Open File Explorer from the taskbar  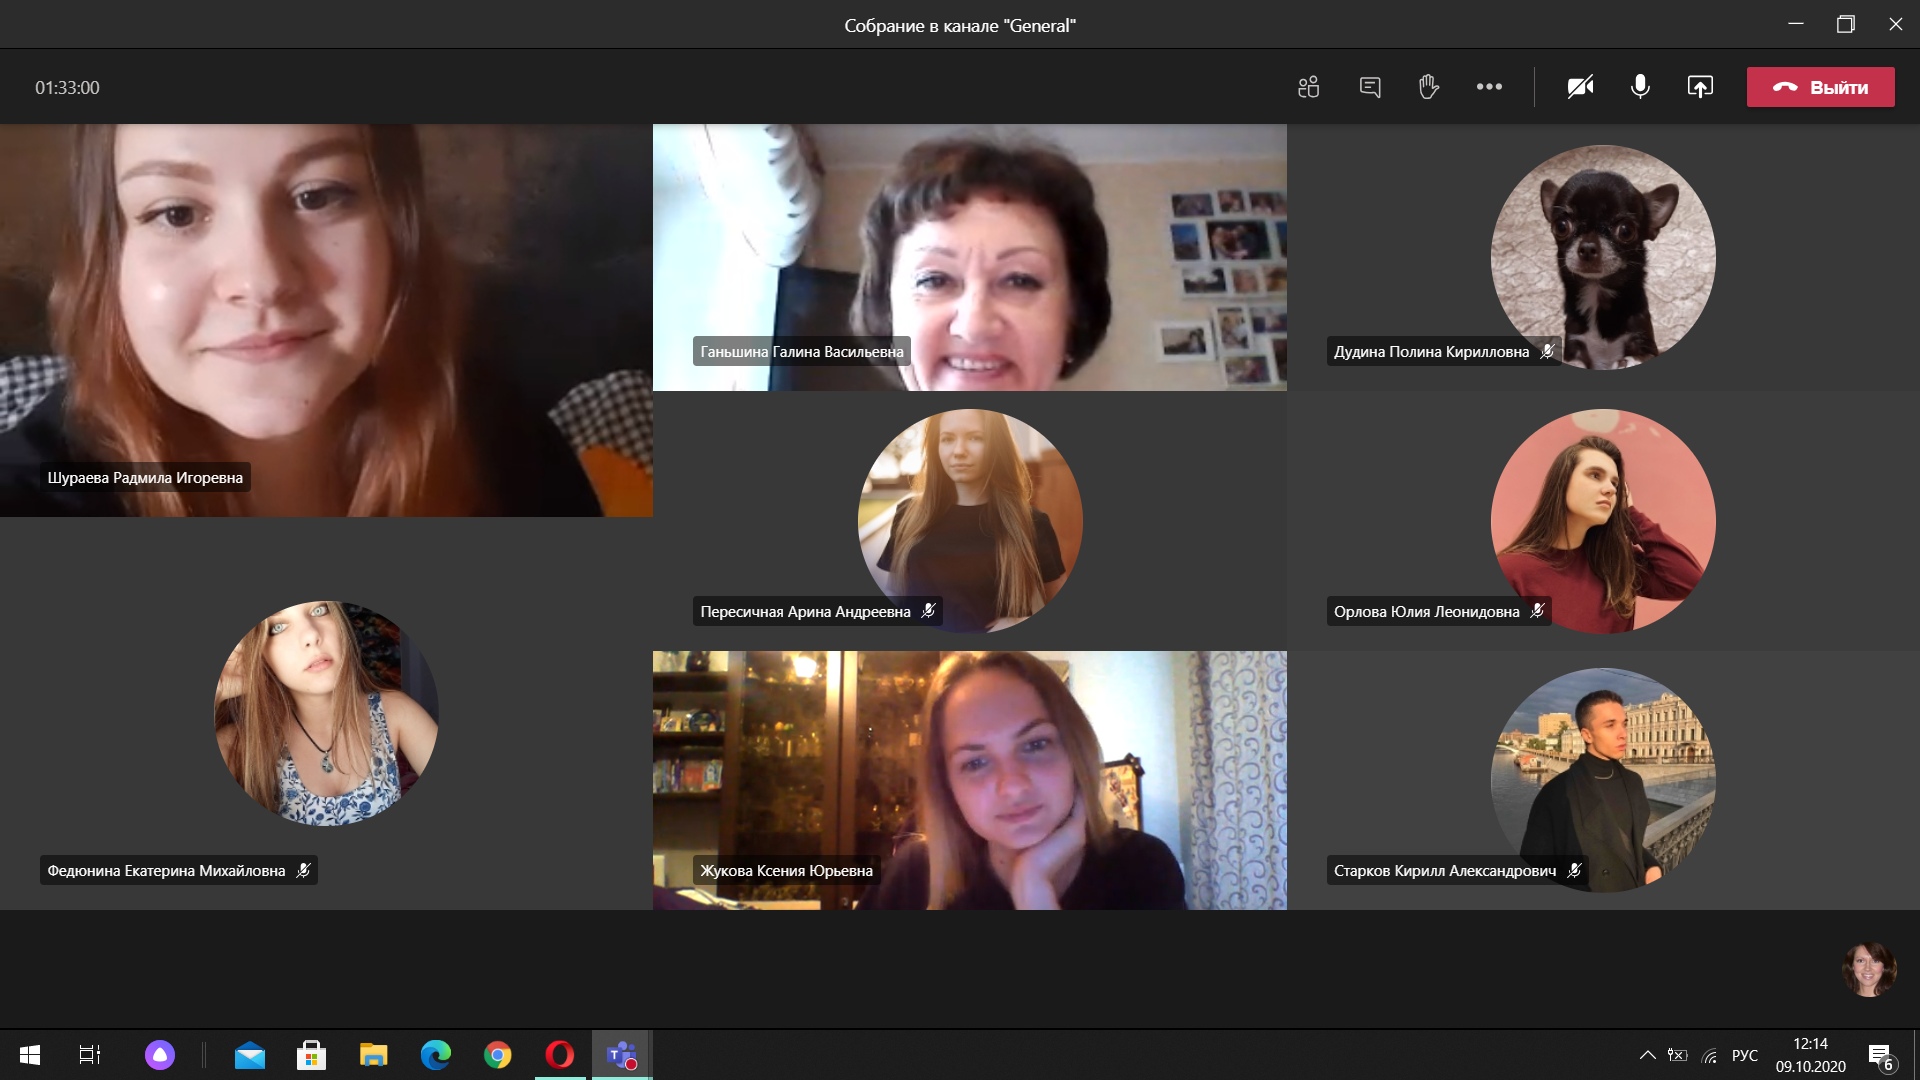(373, 1055)
